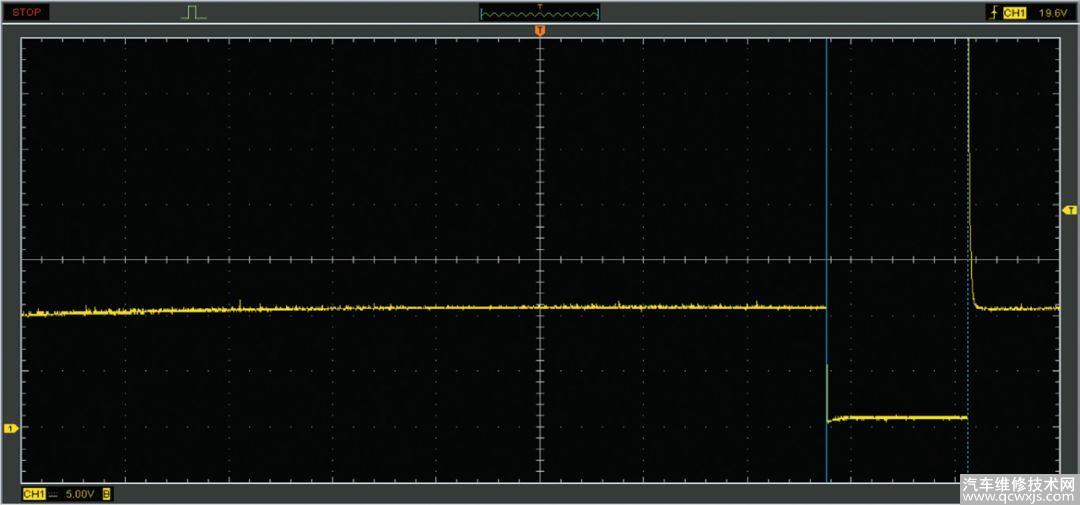
Task: Click the trigger level T marker on right edge
Action: tap(1069, 210)
